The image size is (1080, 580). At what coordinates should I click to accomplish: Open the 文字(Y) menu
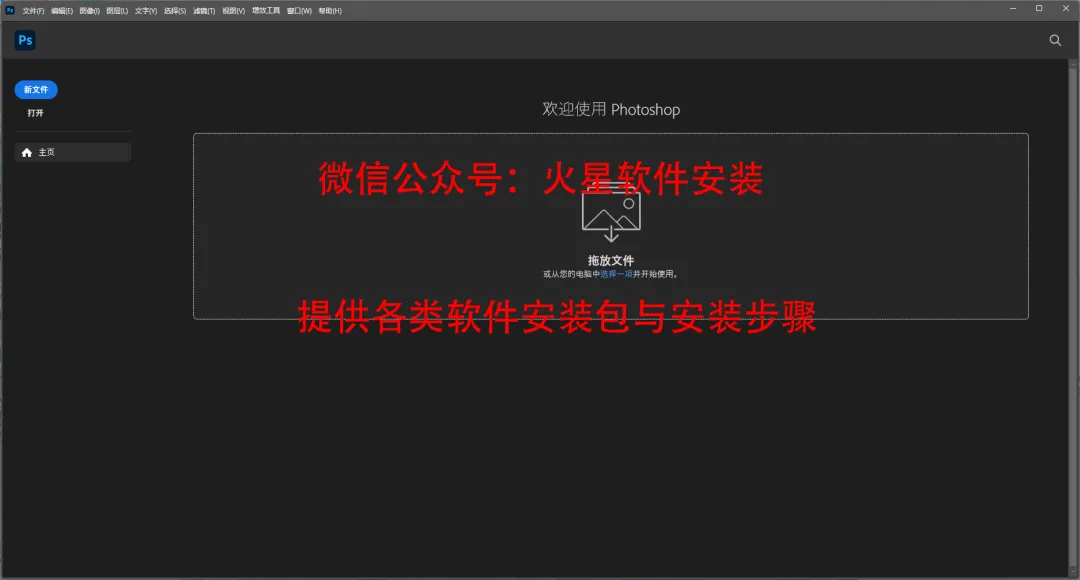pyautogui.click(x=146, y=11)
